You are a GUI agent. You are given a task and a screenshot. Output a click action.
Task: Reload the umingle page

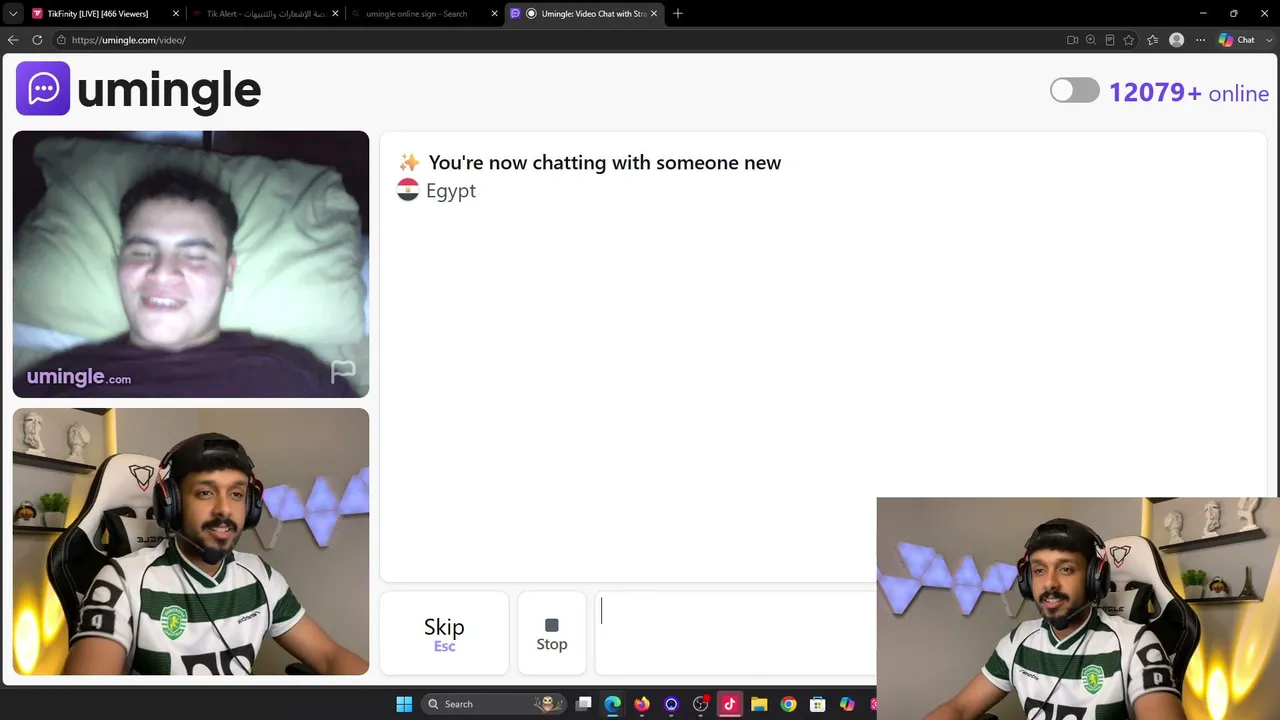[x=37, y=40]
